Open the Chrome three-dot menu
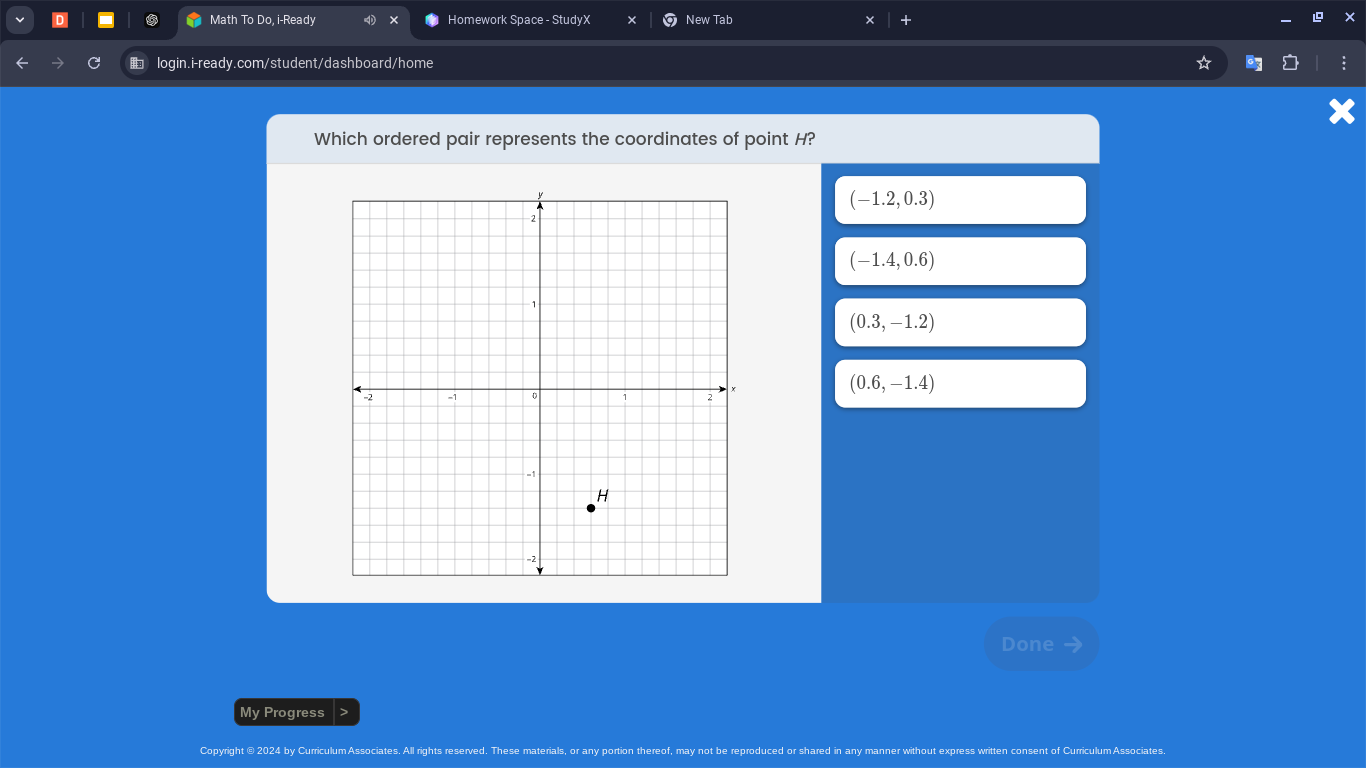Image resolution: width=1366 pixels, height=768 pixels. (1344, 63)
